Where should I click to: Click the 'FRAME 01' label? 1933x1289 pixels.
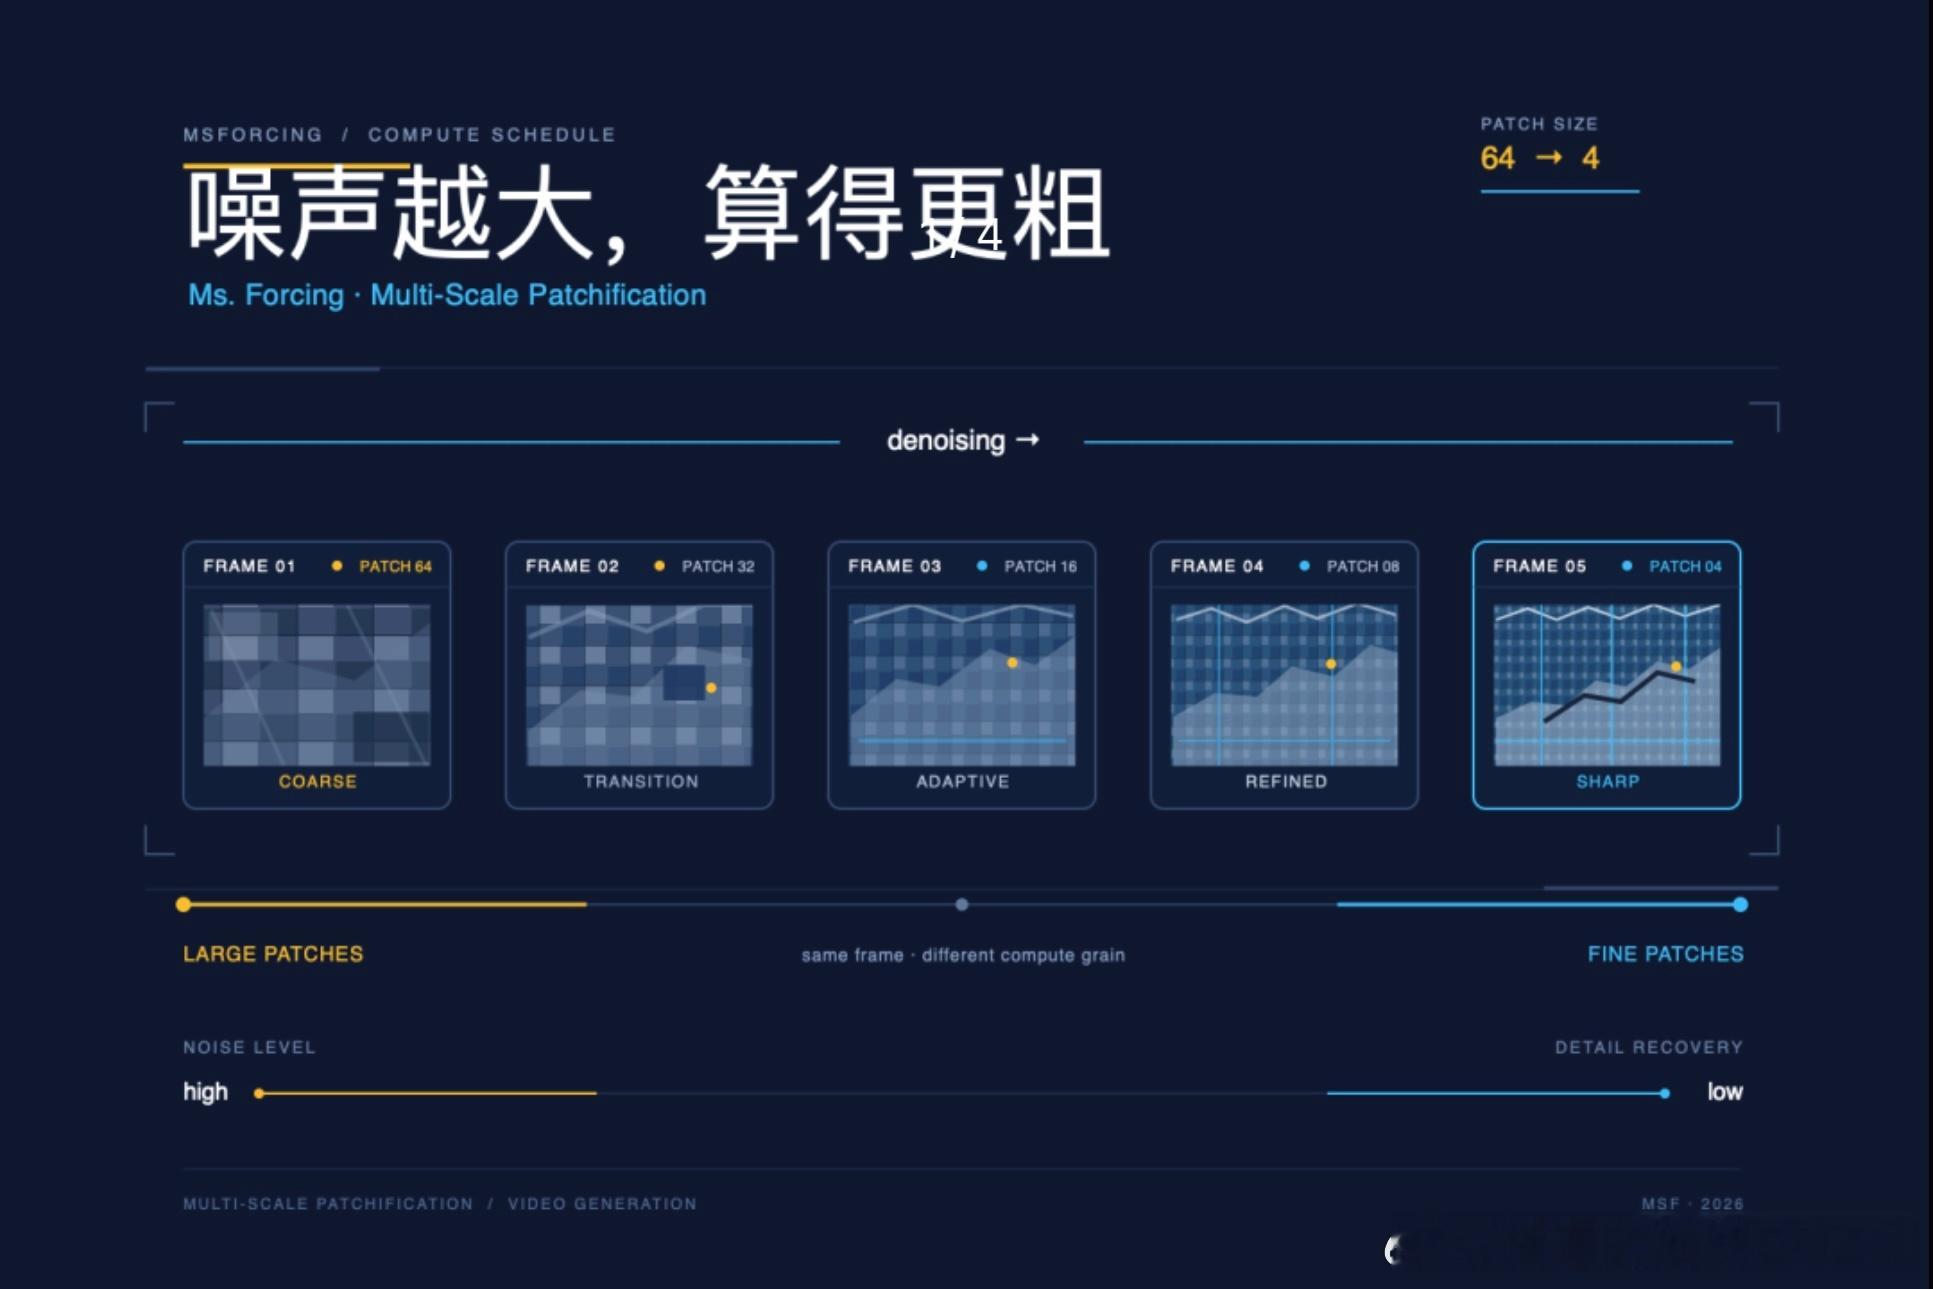[x=249, y=566]
